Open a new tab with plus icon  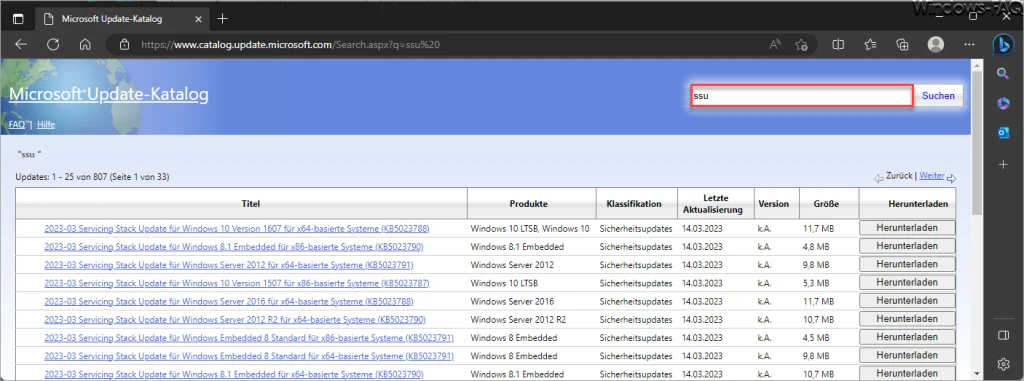[x=222, y=18]
